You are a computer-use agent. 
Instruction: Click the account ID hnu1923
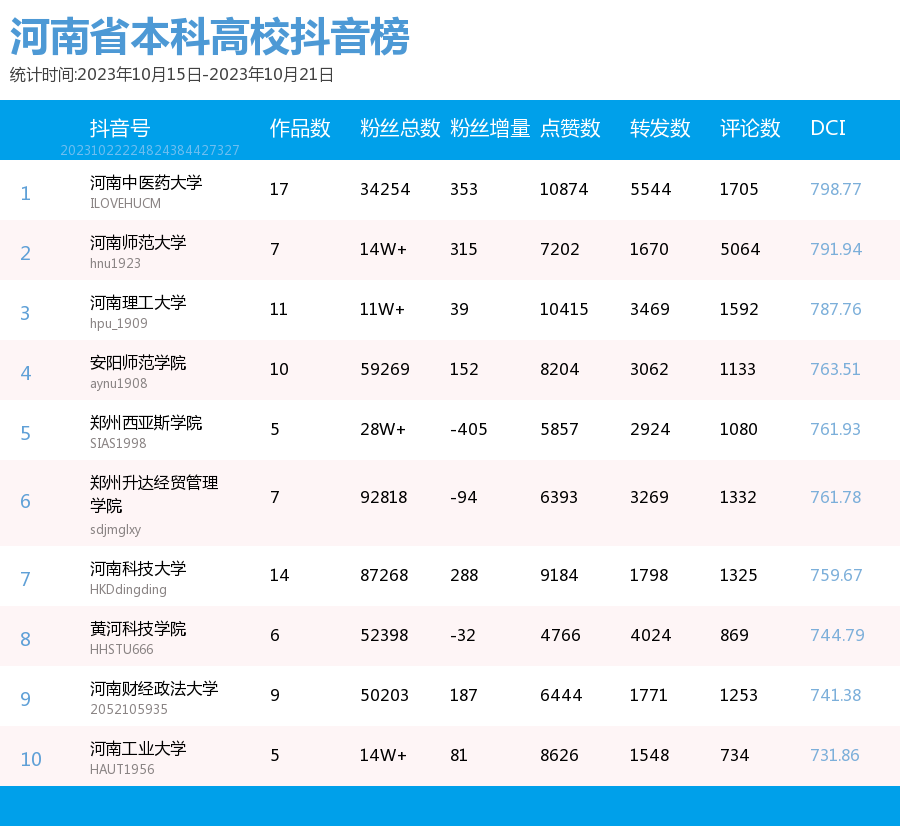pos(115,263)
